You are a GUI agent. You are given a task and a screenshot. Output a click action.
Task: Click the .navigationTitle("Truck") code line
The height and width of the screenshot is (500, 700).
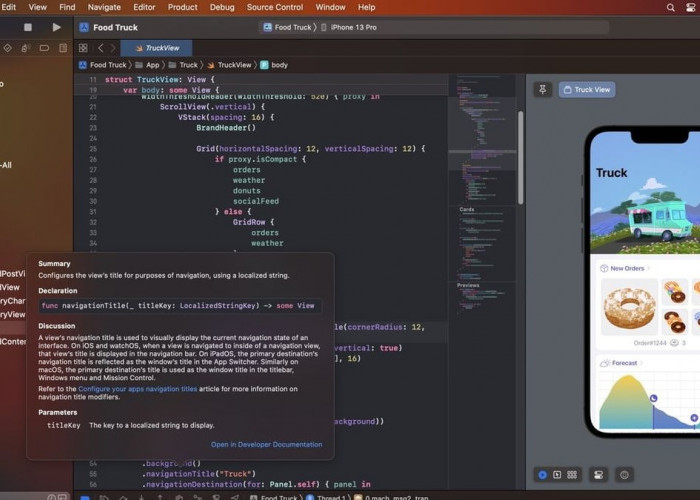[x=199, y=474]
